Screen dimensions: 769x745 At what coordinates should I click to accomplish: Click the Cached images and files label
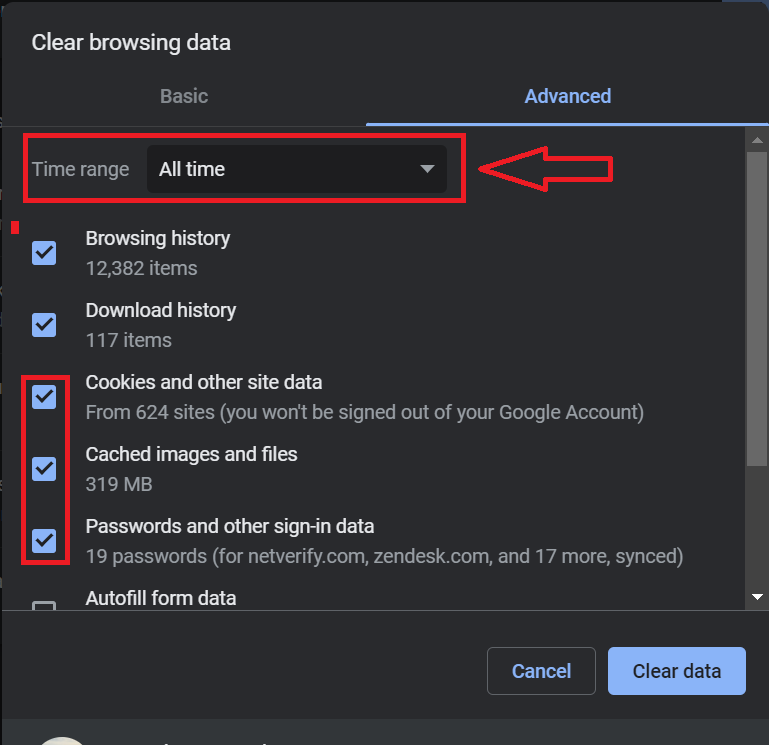point(191,454)
